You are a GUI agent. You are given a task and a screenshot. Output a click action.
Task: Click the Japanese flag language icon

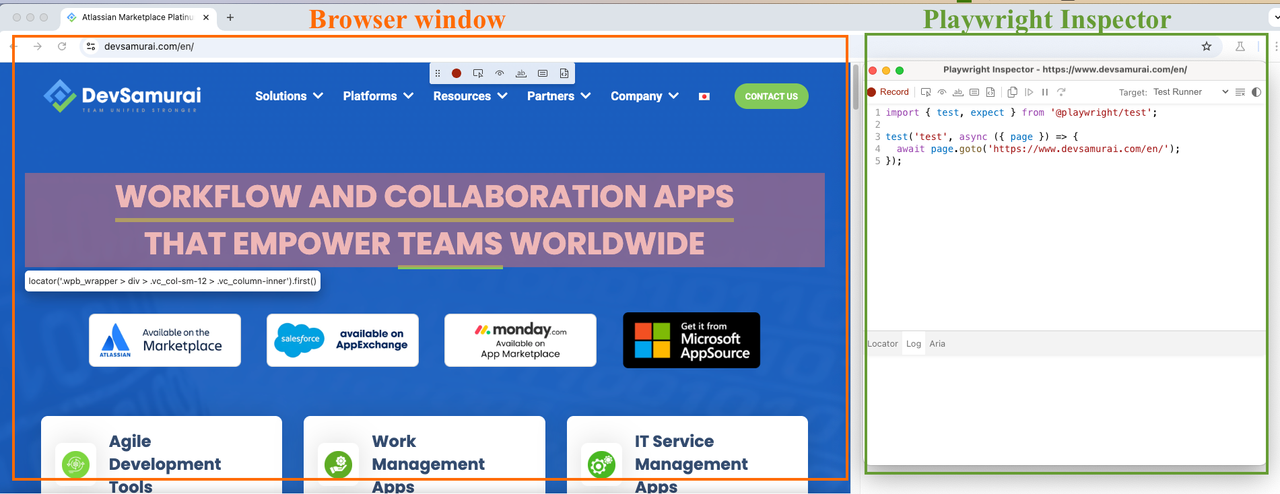(x=704, y=96)
